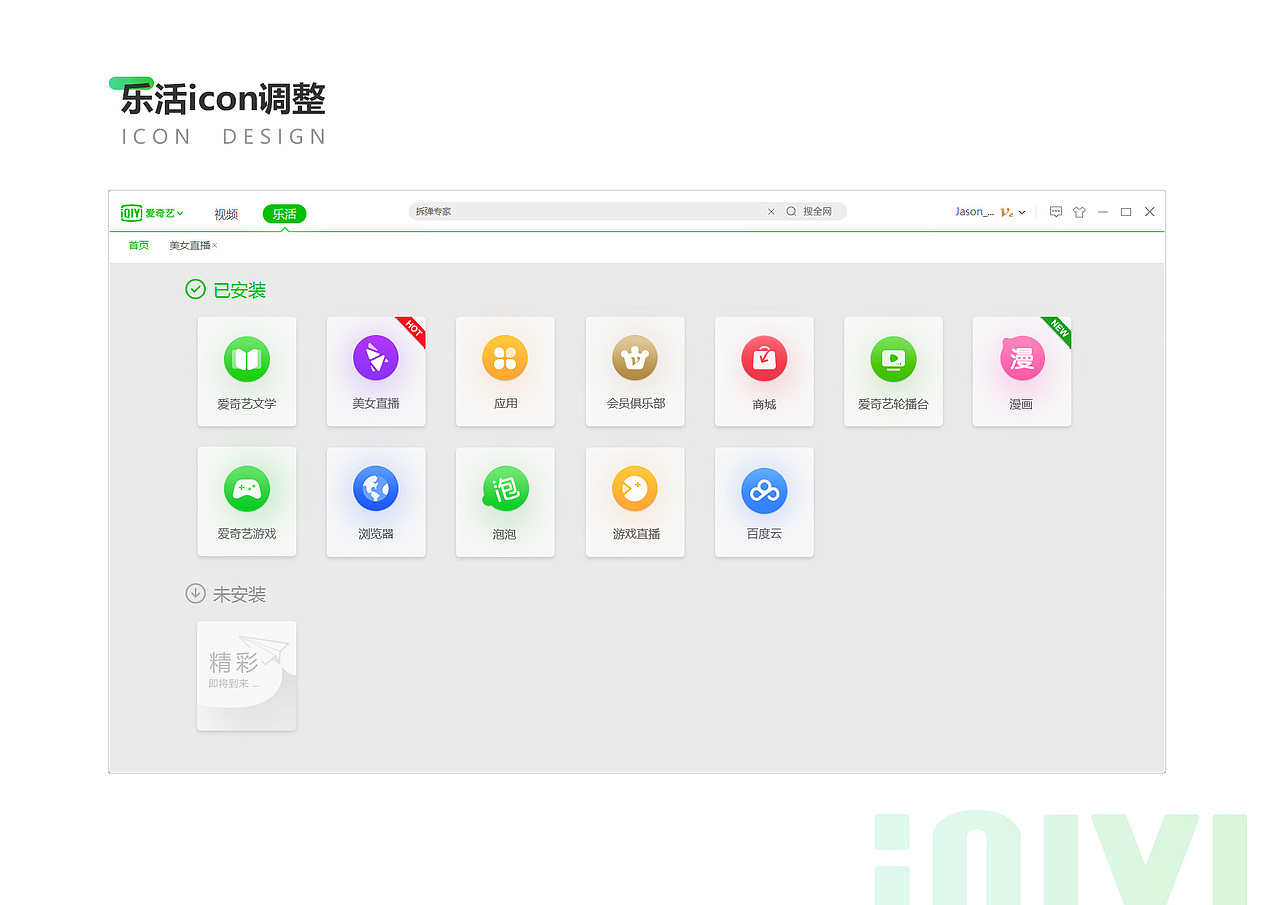Launch the 游戏直播 orange icon
Viewport: 1280px width, 905px height.
[634, 489]
